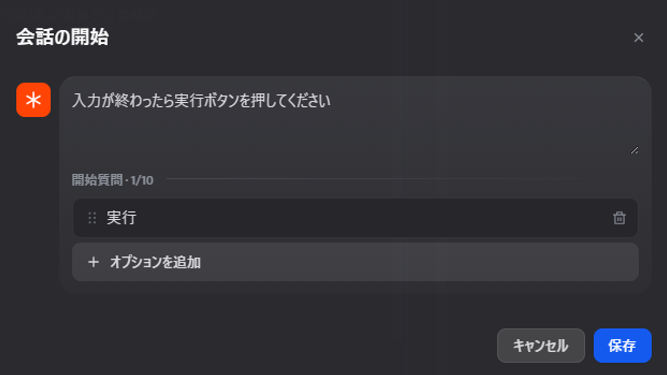Add a new option via オプションを追加
Screen dimensions: 667x375
tap(355, 262)
